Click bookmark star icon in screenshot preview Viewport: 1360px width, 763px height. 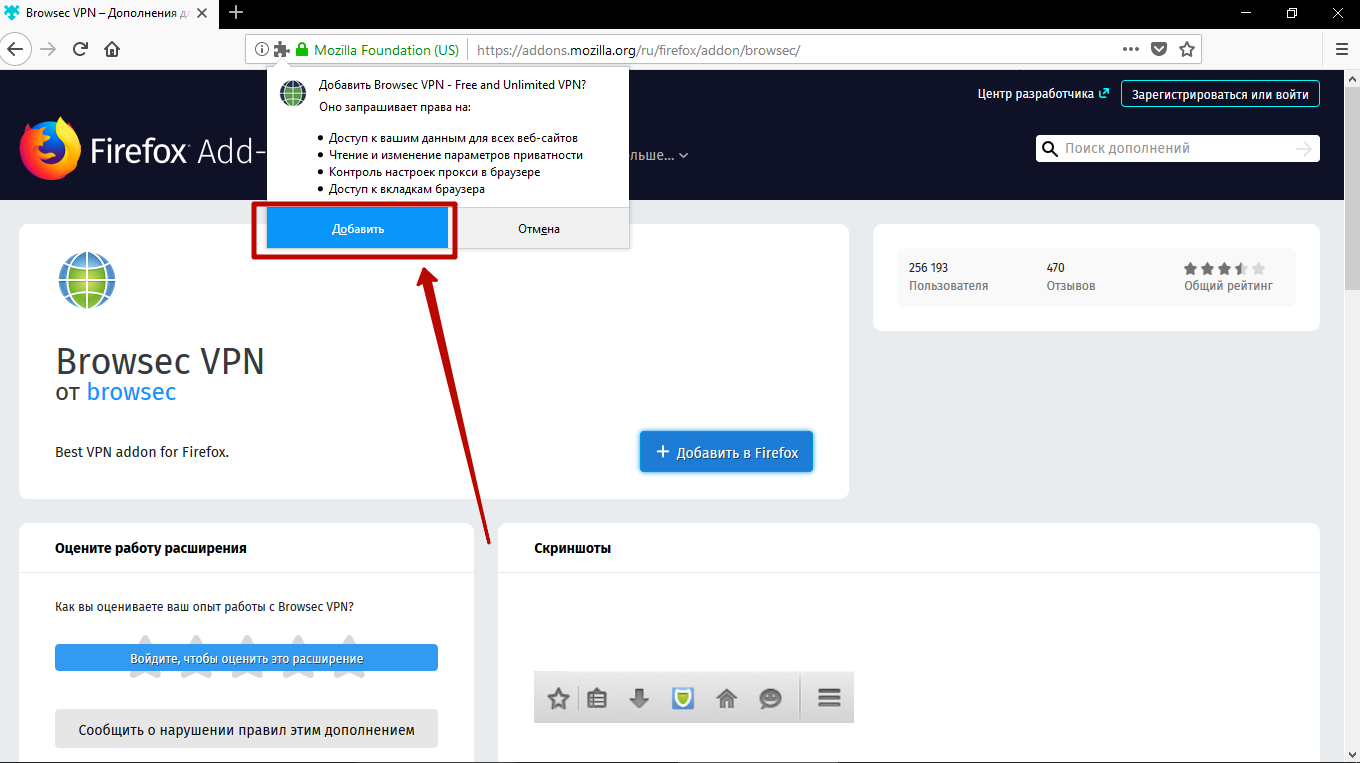click(558, 698)
